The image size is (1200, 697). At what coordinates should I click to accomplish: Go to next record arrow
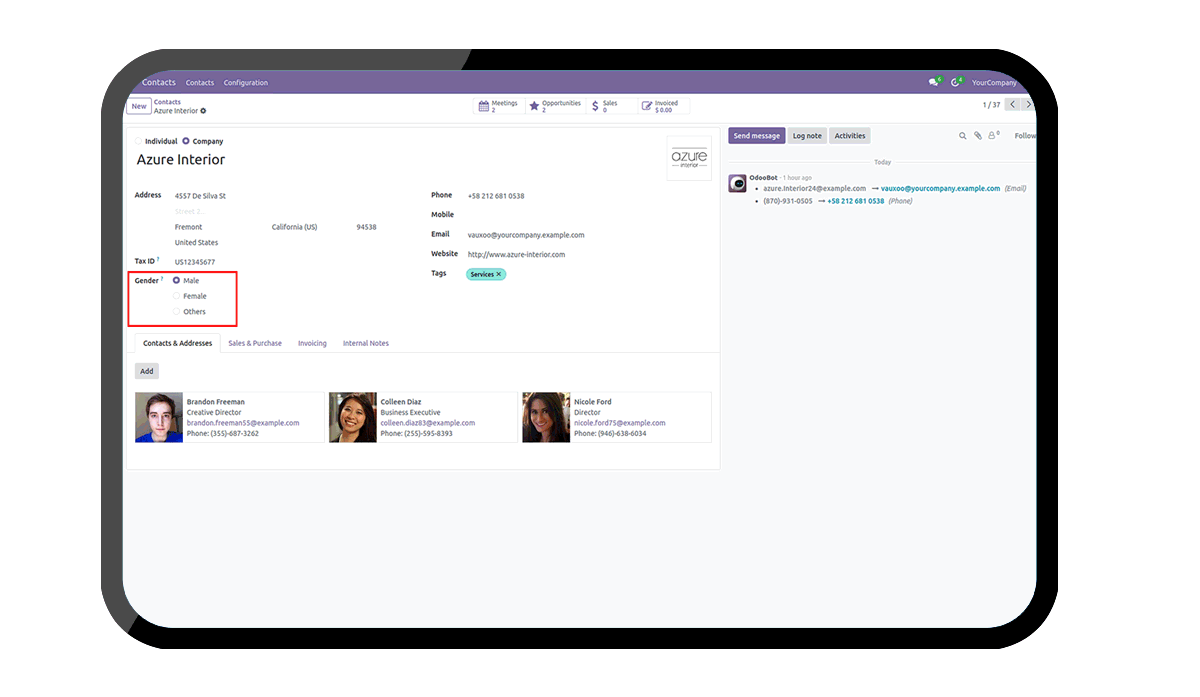tap(1028, 104)
